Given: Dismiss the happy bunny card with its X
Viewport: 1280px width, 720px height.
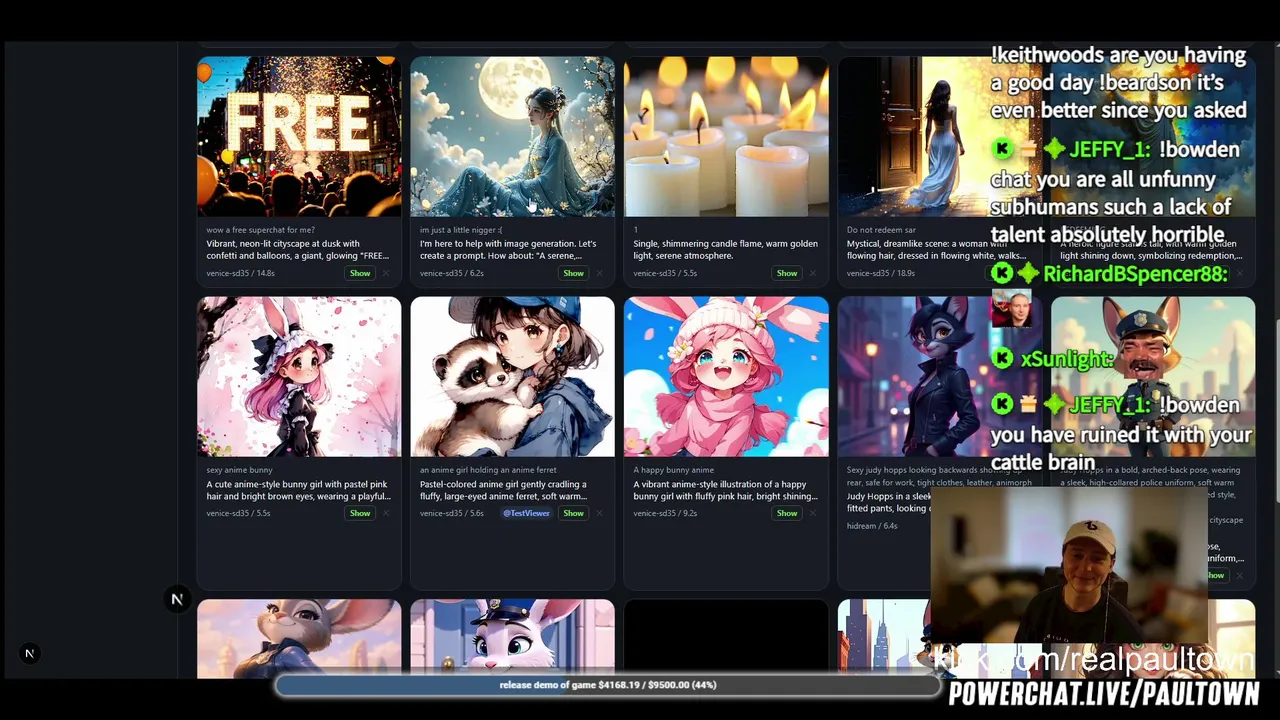Looking at the screenshot, I should [x=813, y=513].
